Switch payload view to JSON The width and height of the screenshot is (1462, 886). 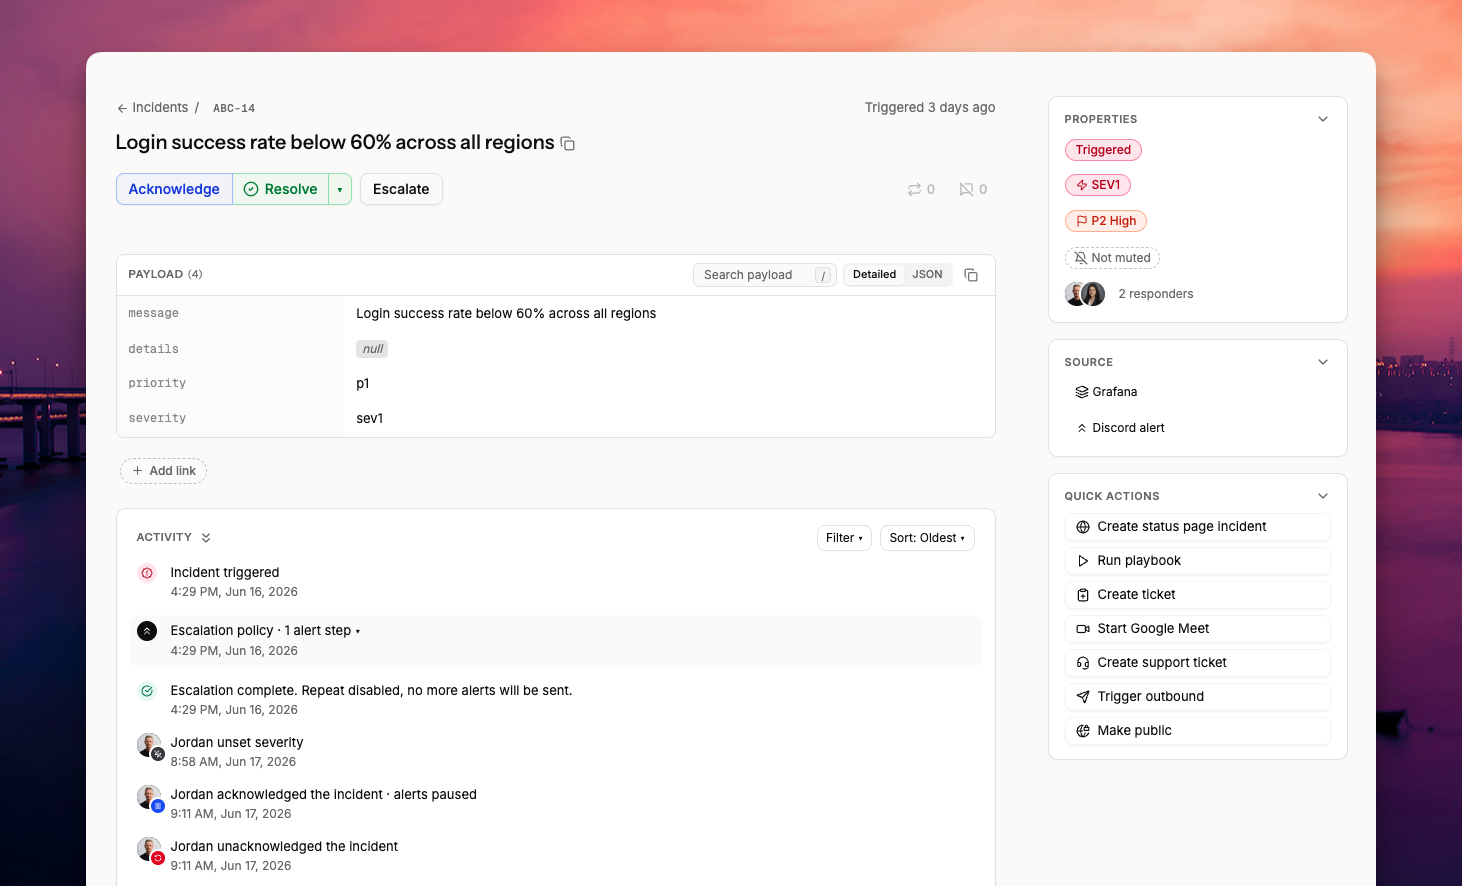927,275
